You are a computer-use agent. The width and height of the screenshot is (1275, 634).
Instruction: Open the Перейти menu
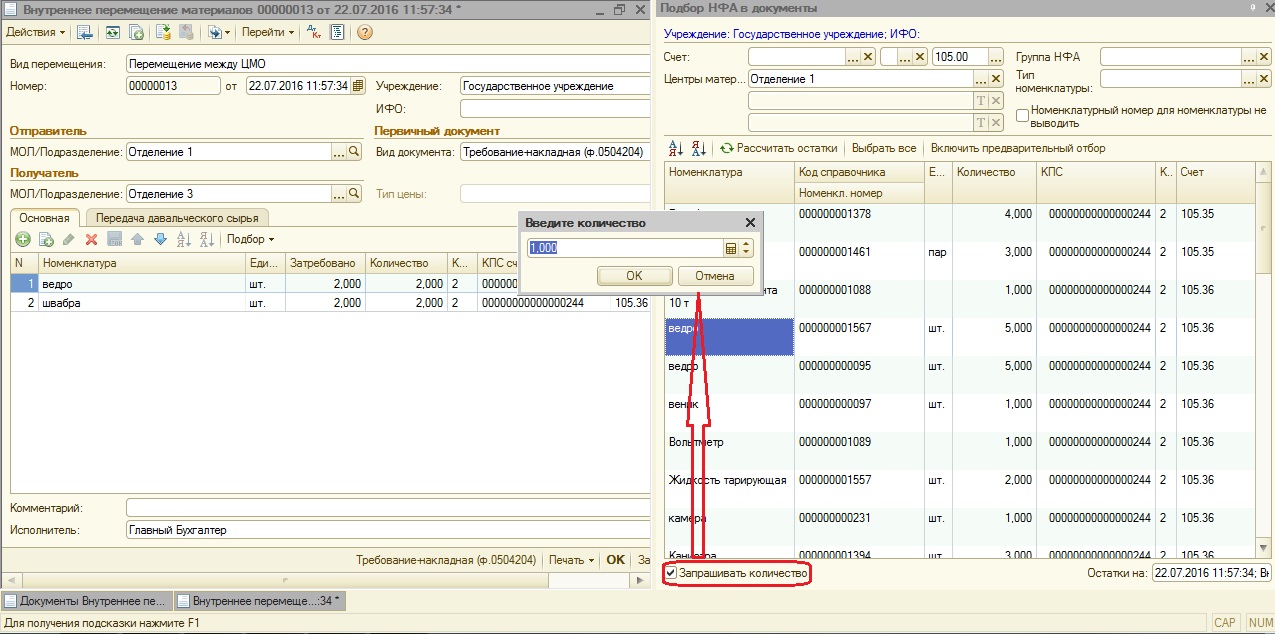[268, 32]
